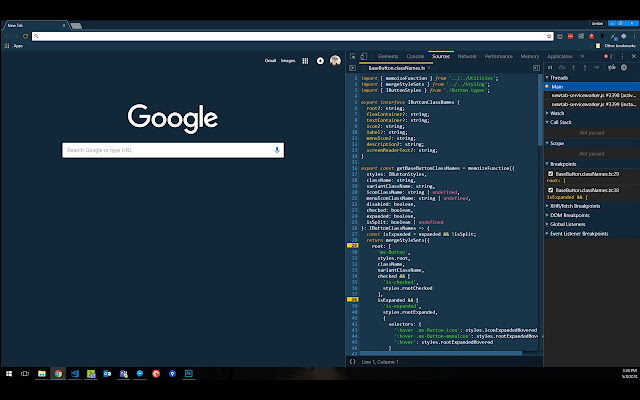Open Task View on the taskbar
The height and width of the screenshot is (400, 640).
25,373
